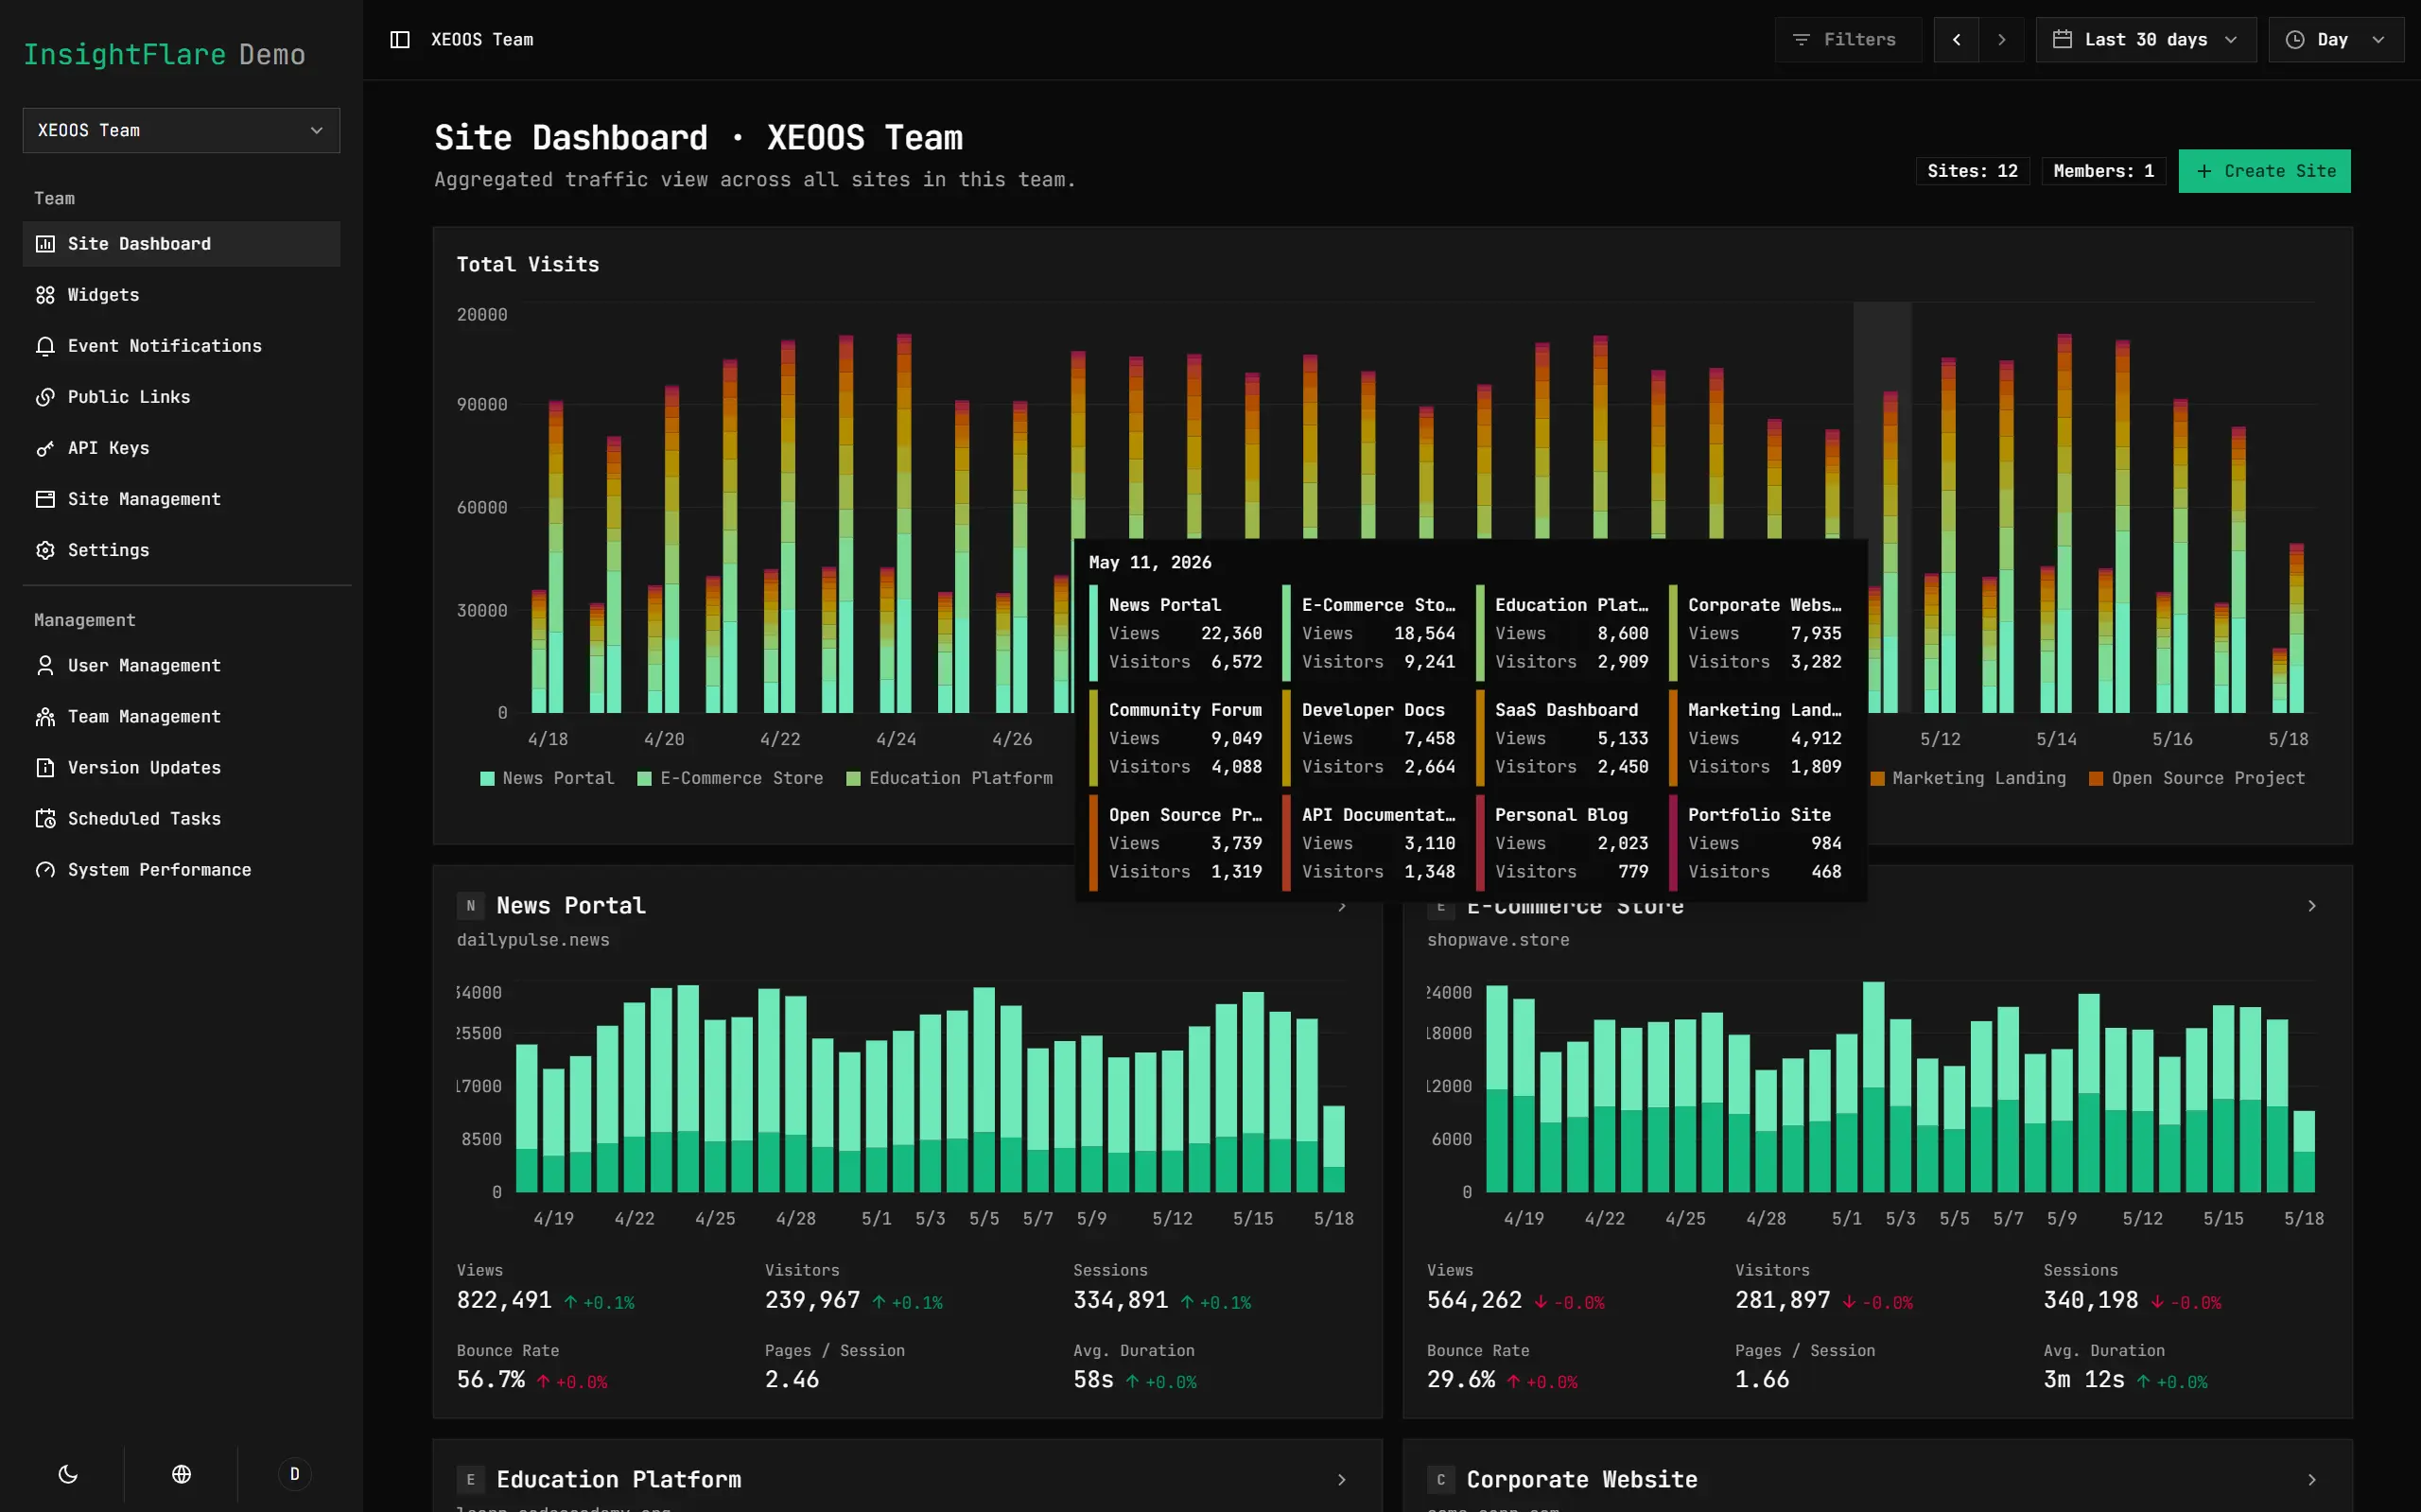Open the user avatar D
Image resolution: width=2421 pixels, height=1512 pixels.
click(294, 1474)
